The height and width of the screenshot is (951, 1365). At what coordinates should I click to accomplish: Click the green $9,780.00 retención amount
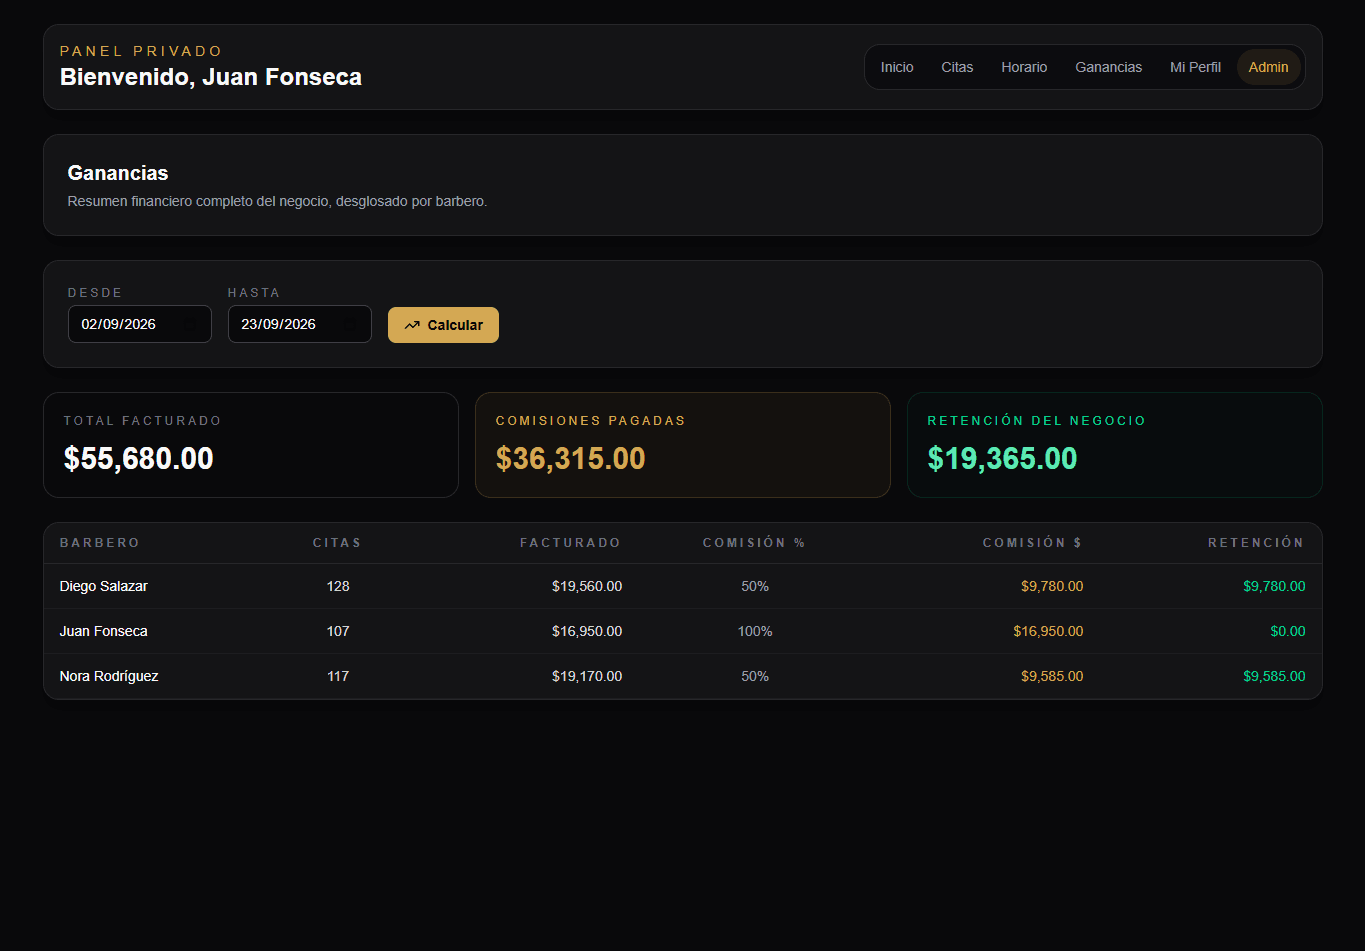pos(1274,586)
